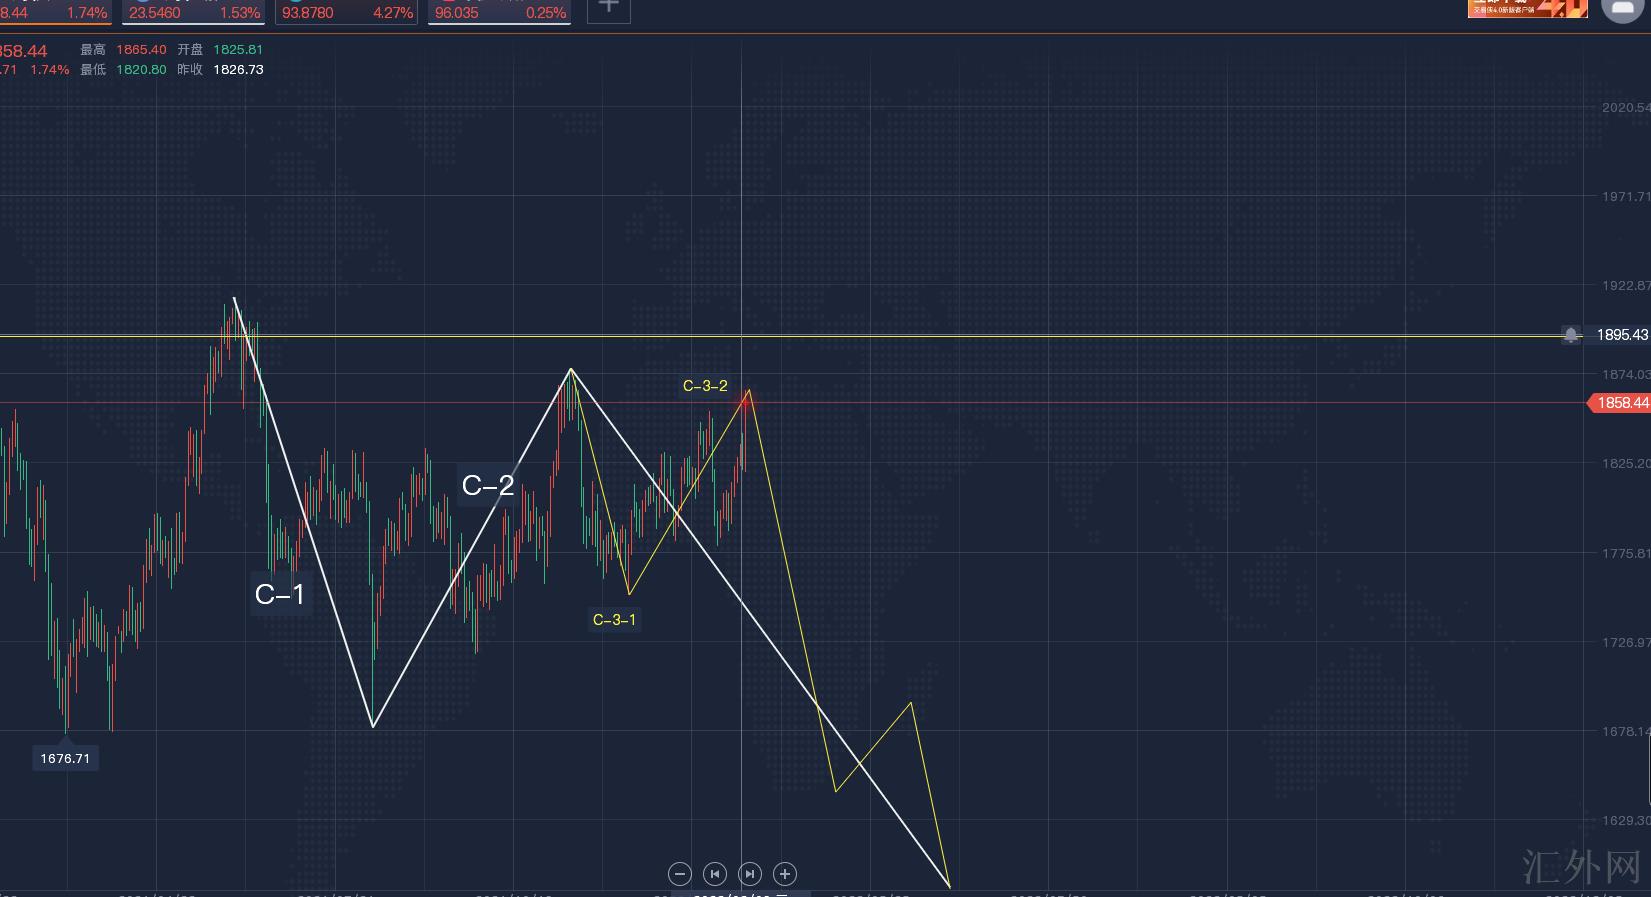Jump to the latest chart data
The width and height of the screenshot is (1651, 897).
coord(750,874)
